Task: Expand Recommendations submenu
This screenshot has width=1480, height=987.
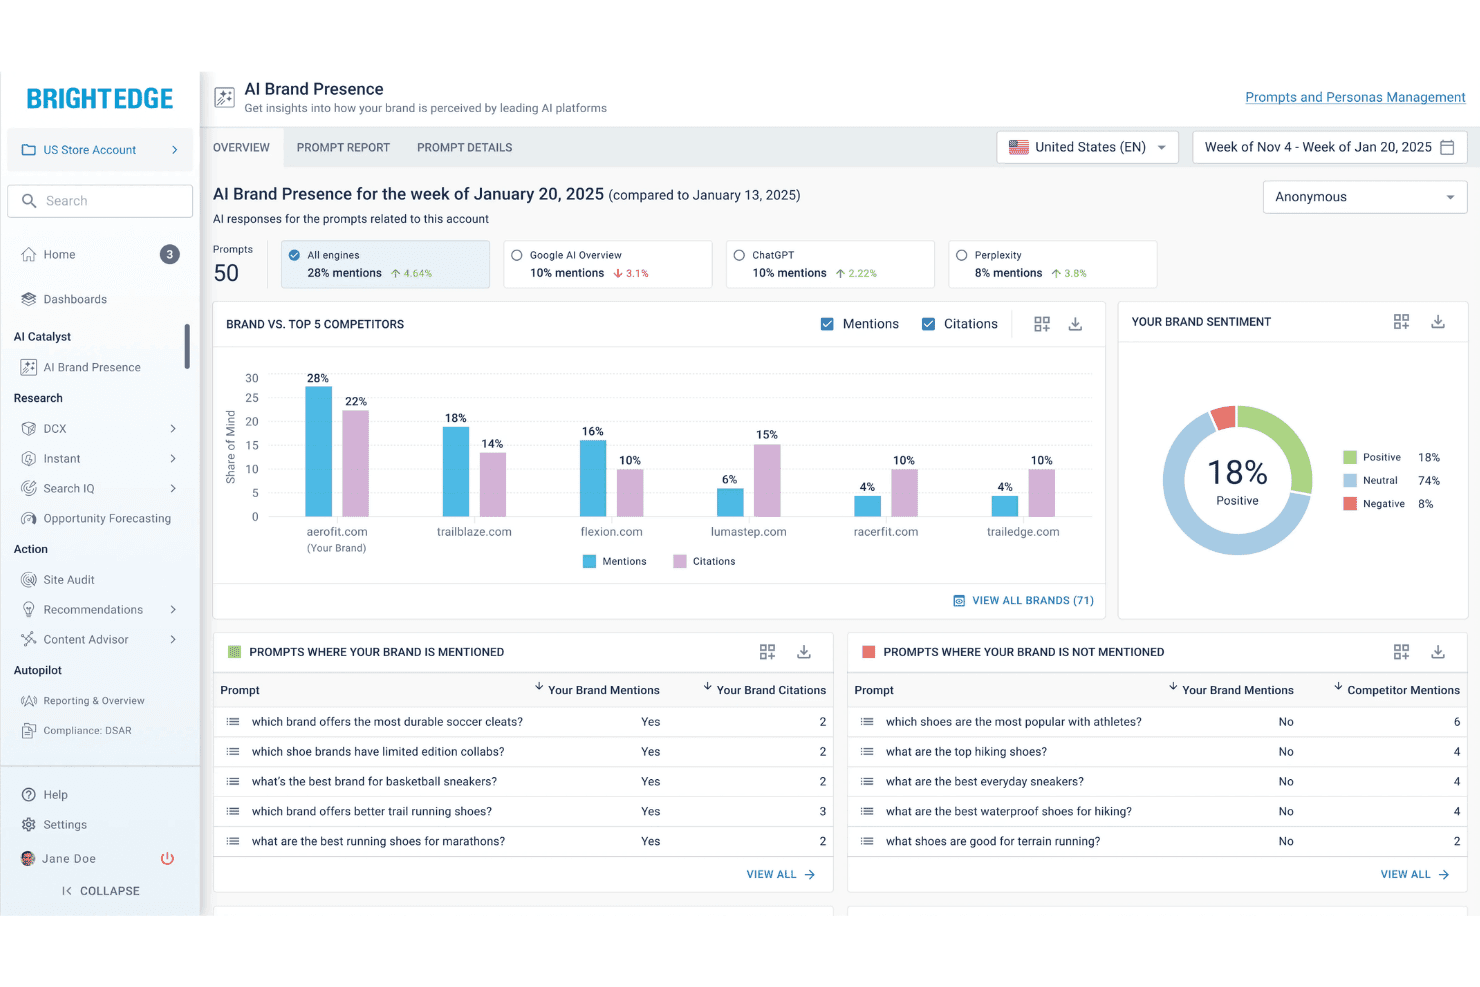Action: [x=173, y=609]
